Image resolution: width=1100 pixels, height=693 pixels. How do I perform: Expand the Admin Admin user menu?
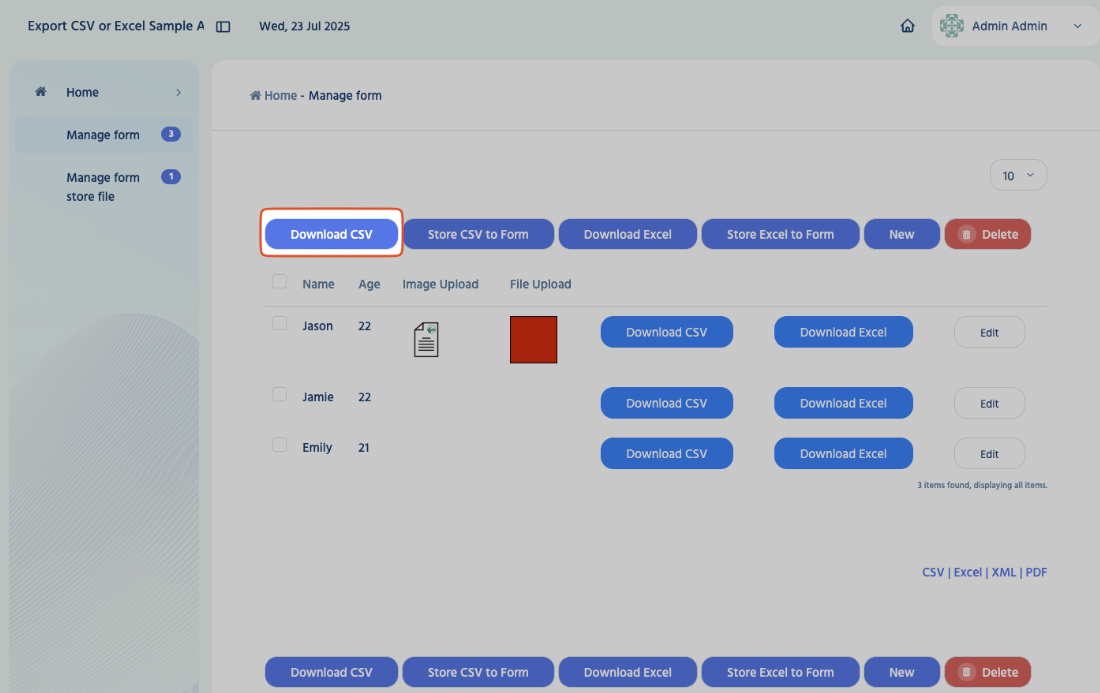pos(1077,26)
